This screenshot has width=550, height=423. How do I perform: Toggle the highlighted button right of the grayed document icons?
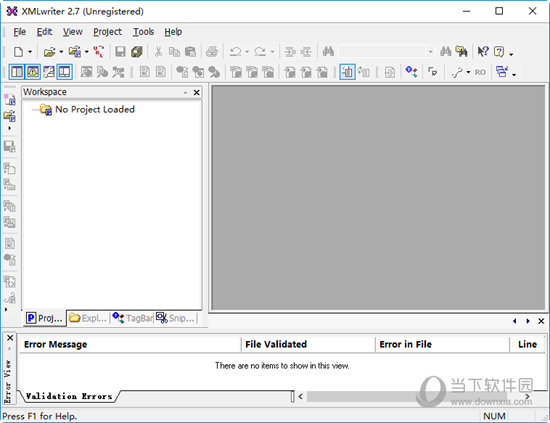tap(347, 72)
